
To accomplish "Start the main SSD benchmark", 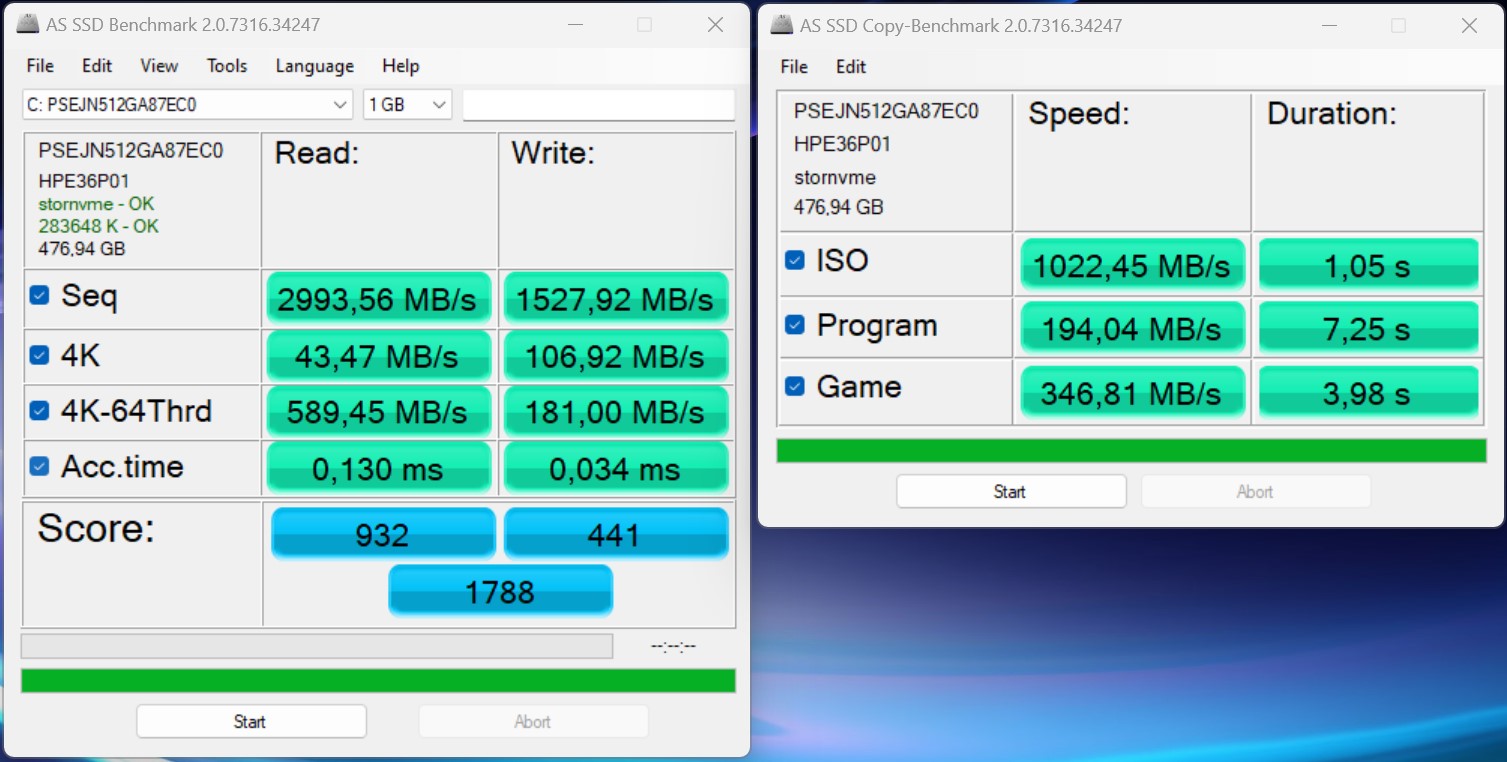I will coord(251,721).
